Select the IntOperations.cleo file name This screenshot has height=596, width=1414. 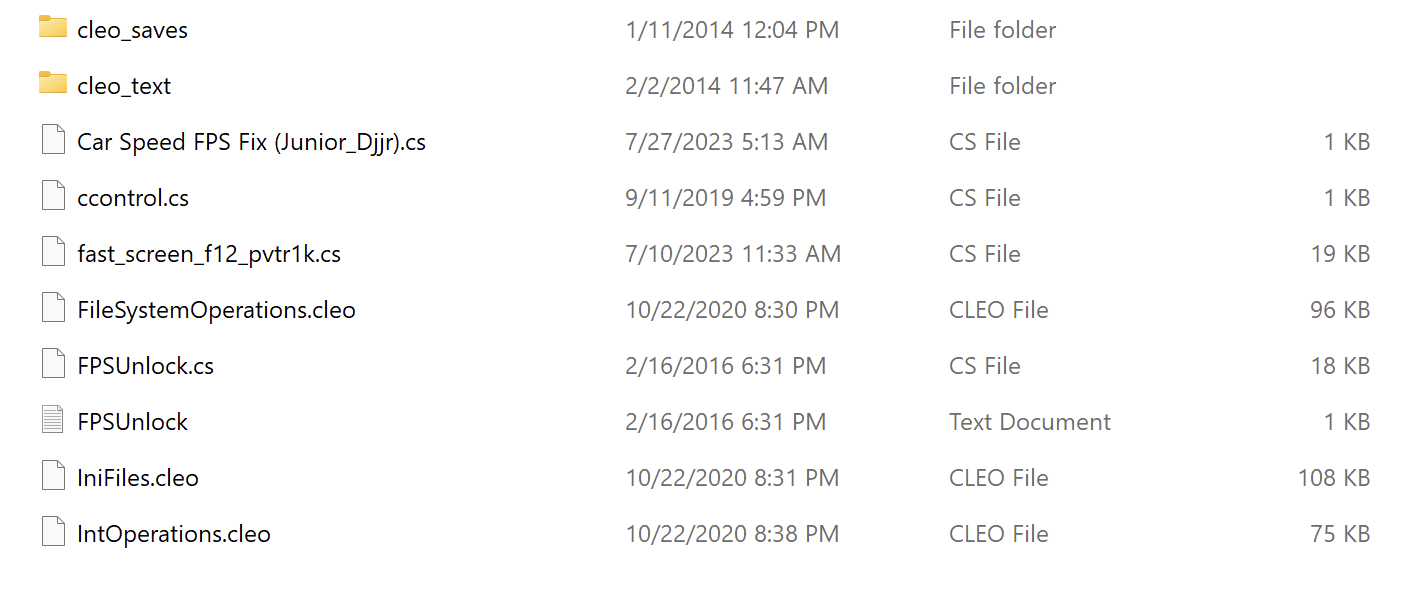[x=174, y=534]
